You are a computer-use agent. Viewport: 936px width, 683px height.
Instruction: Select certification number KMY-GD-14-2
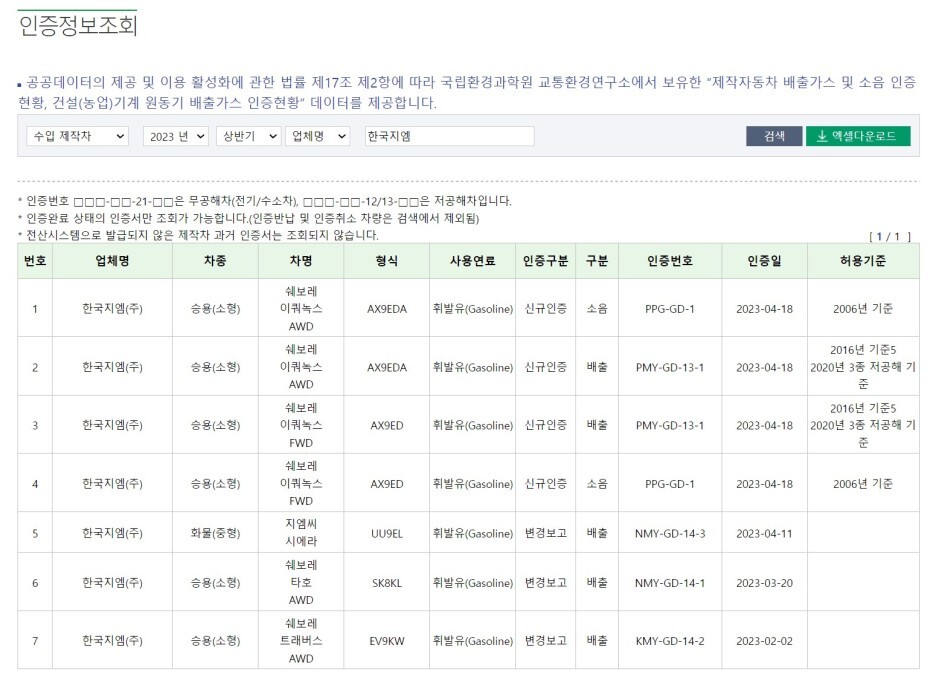click(x=670, y=641)
